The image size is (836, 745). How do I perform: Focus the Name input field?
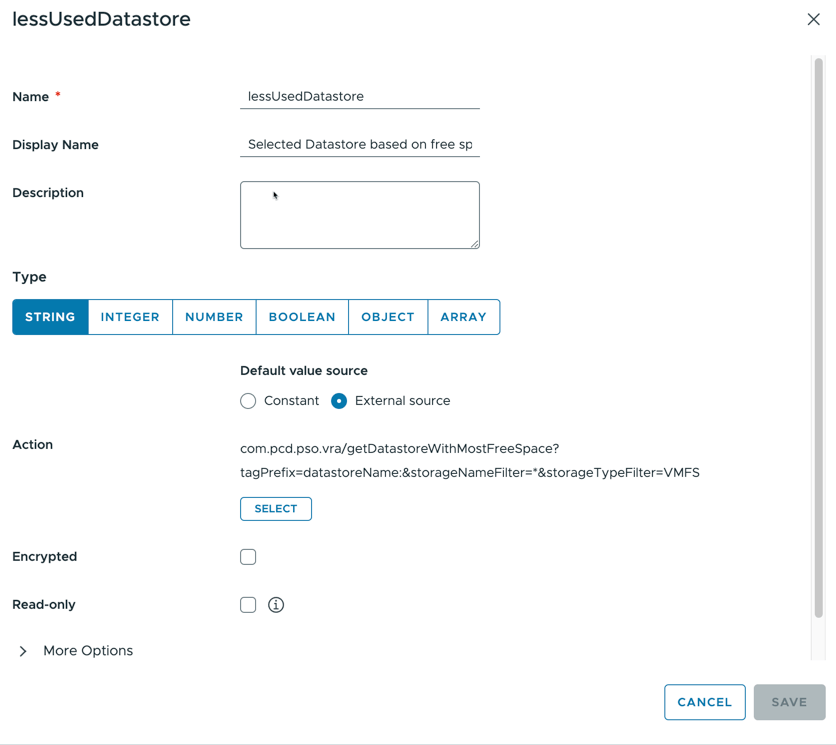pos(360,97)
